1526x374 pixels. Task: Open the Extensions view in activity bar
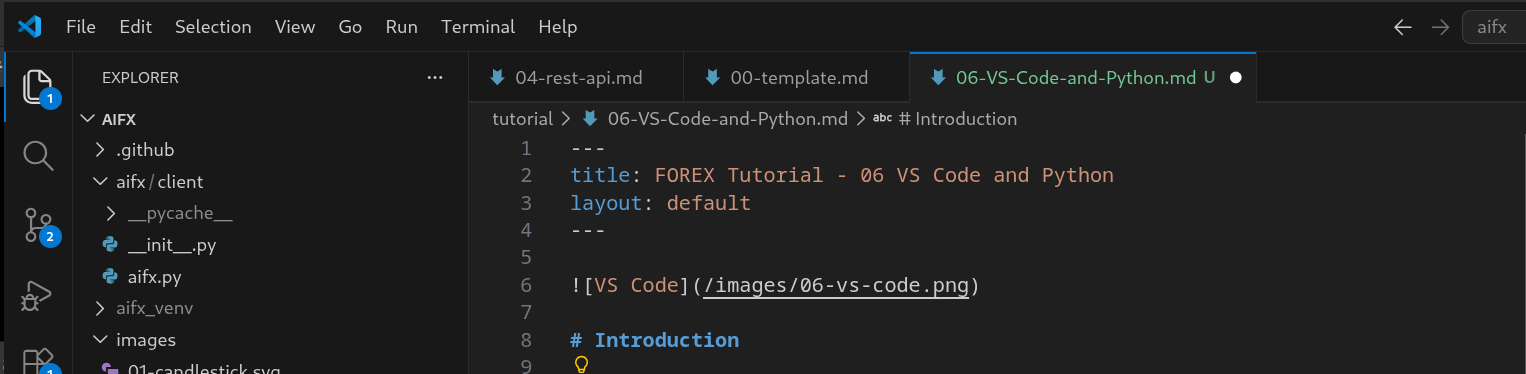coord(37,360)
